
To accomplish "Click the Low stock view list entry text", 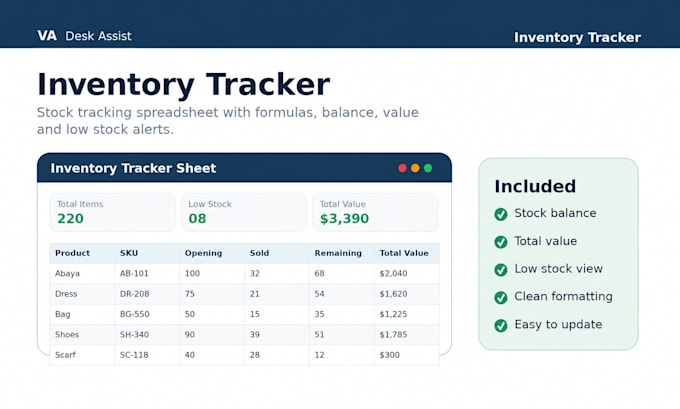I will [559, 268].
